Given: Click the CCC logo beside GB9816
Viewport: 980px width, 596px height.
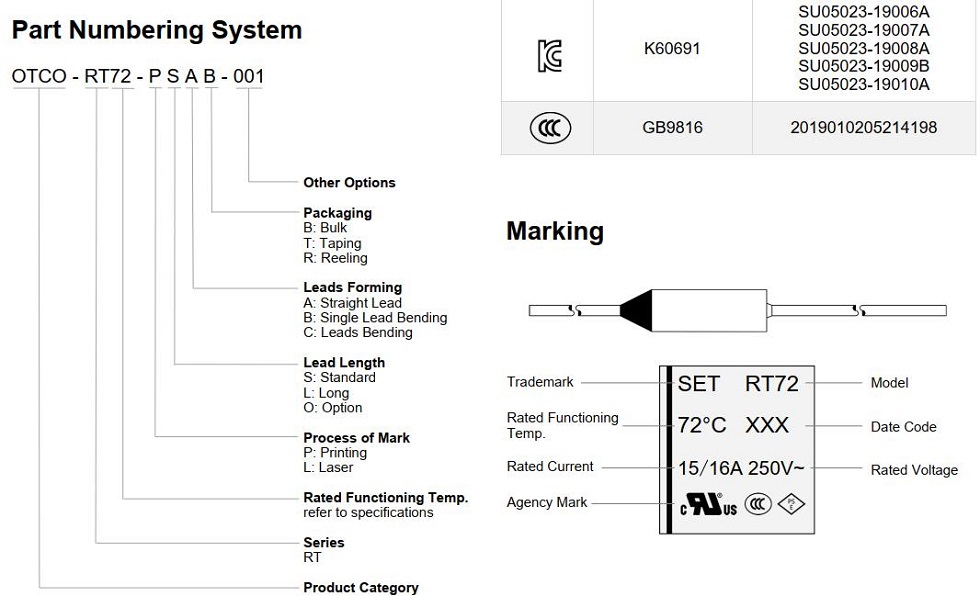Looking at the screenshot, I should pyautogui.click(x=549, y=128).
